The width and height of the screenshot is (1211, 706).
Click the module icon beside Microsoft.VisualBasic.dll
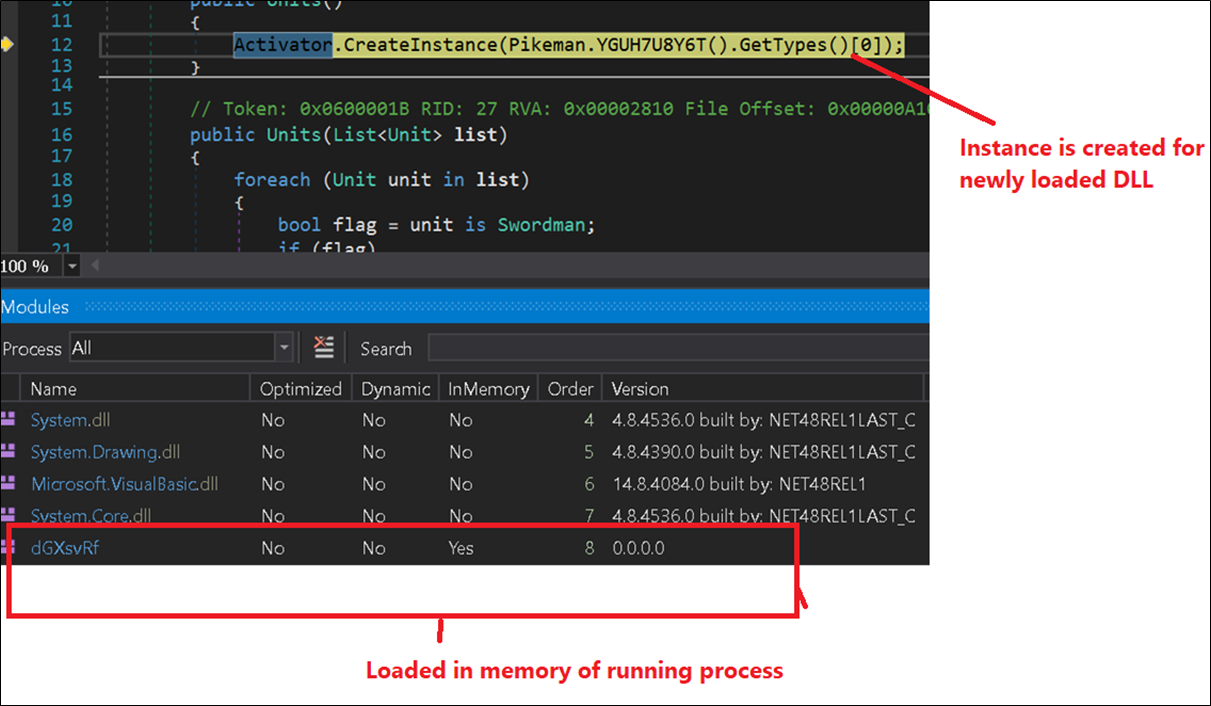(x=9, y=484)
